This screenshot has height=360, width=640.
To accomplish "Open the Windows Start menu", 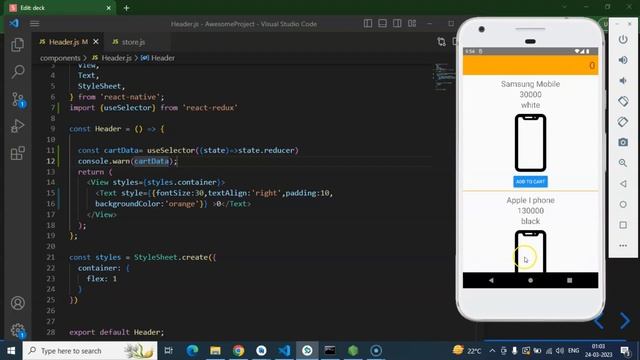I will (x=11, y=351).
